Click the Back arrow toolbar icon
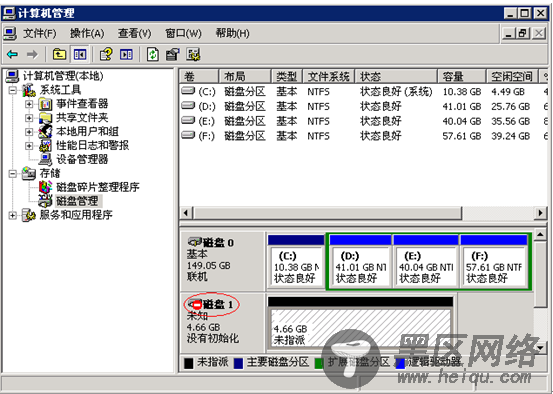 tap(12, 54)
